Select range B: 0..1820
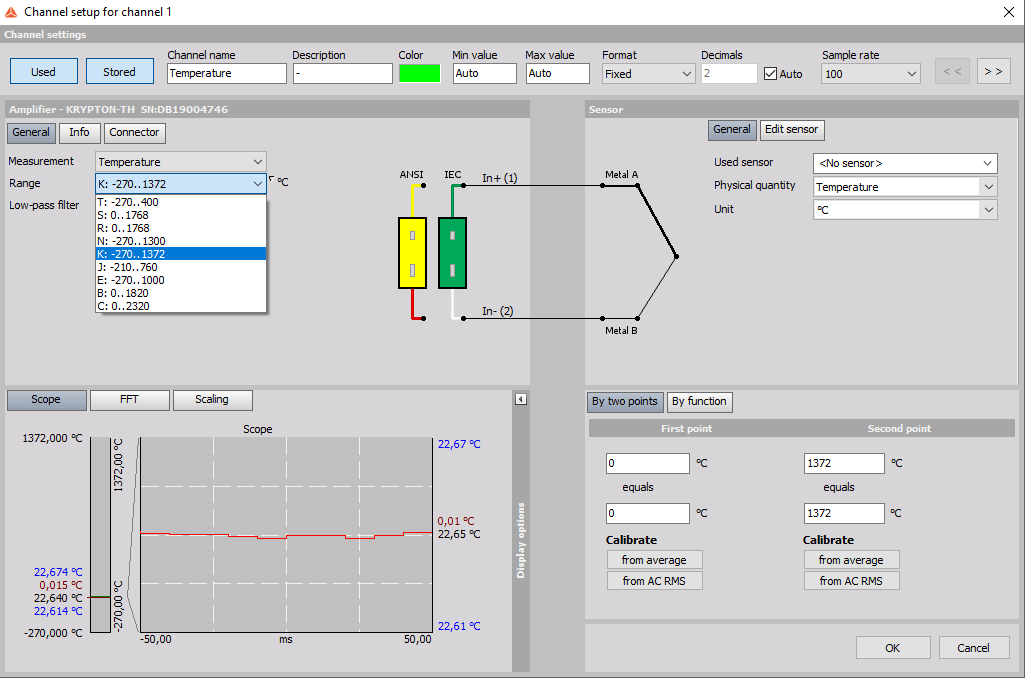1025x678 pixels. (181, 293)
